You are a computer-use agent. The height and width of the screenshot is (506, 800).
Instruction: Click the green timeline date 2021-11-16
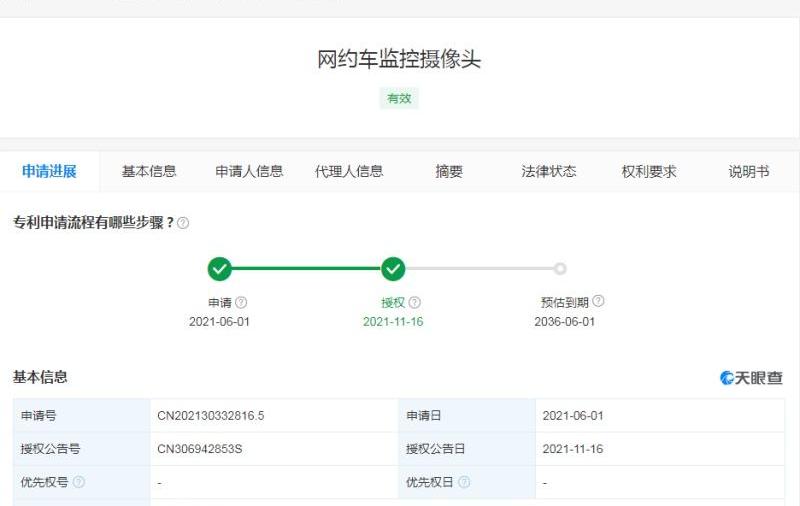393,322
